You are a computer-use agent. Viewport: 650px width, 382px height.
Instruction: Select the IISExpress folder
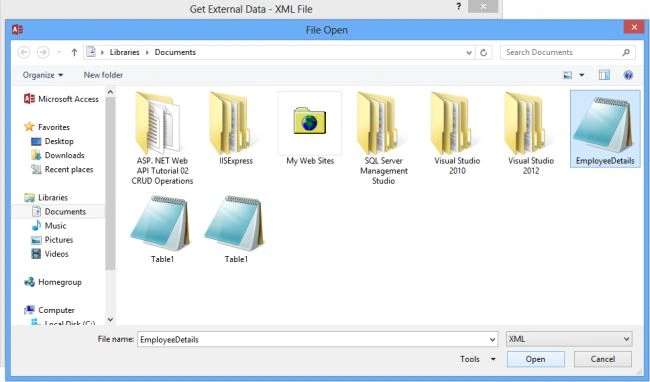[236, 128]
